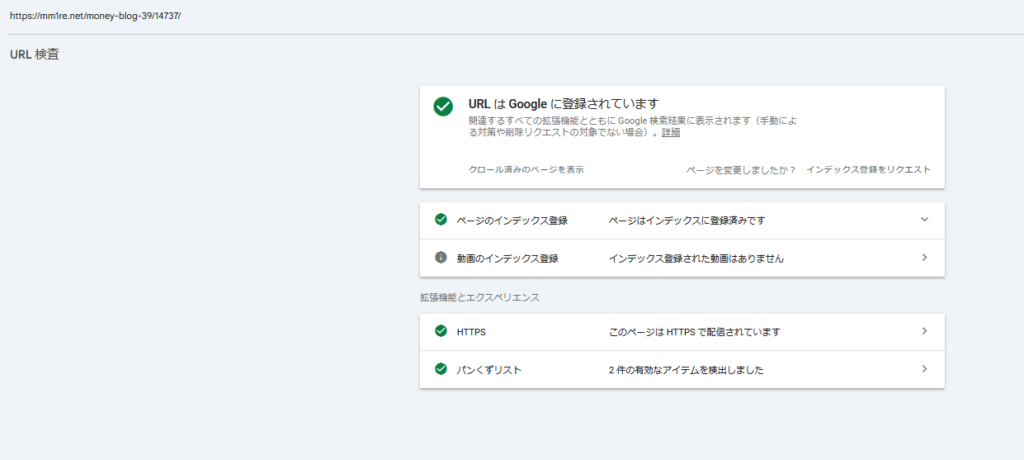This screenshot has width=1024, height=460.
Task: Open パンくずリスト details using the right chevron
Action: coord(924,369)
